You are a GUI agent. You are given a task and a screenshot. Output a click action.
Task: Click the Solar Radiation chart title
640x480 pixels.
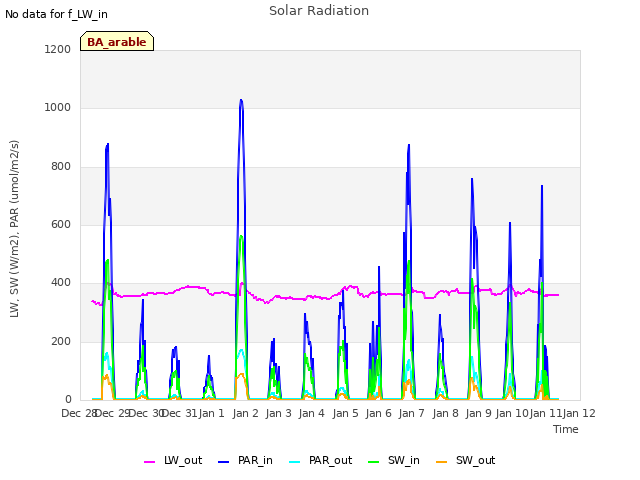pos(319,11)
